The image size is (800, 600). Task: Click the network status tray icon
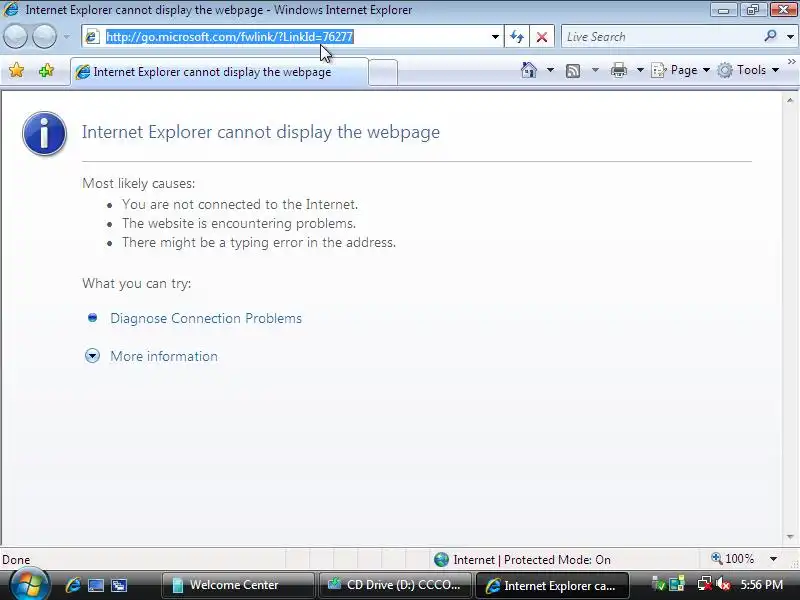(705, 584)
